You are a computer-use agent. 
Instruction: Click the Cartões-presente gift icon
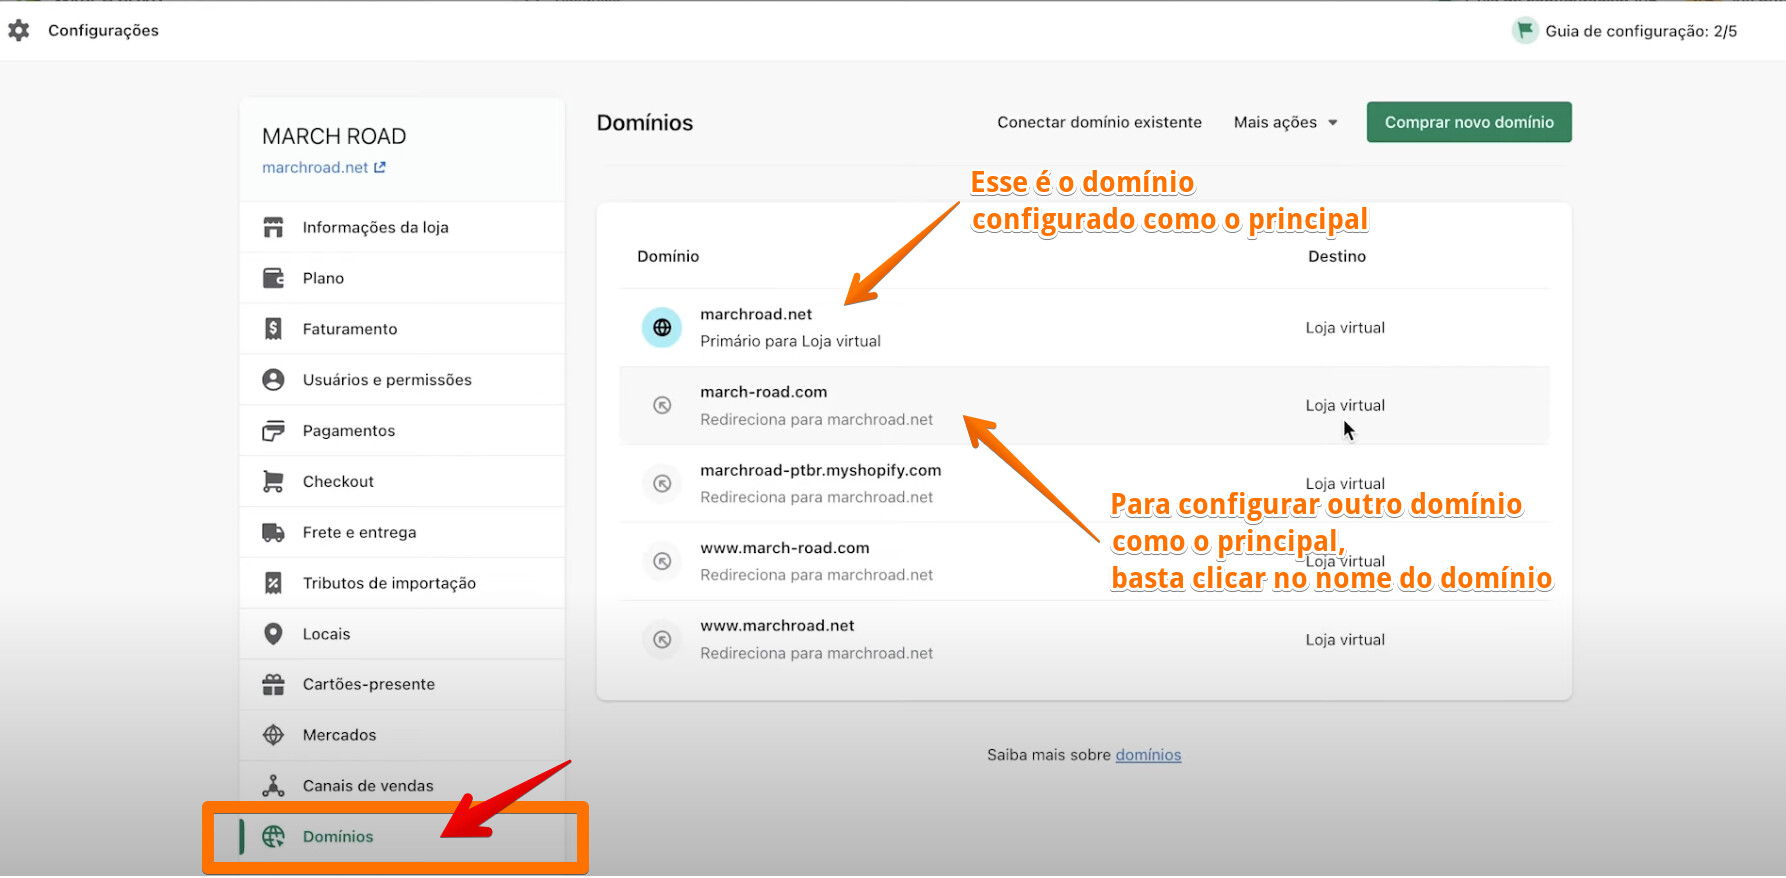click(273, 685)
